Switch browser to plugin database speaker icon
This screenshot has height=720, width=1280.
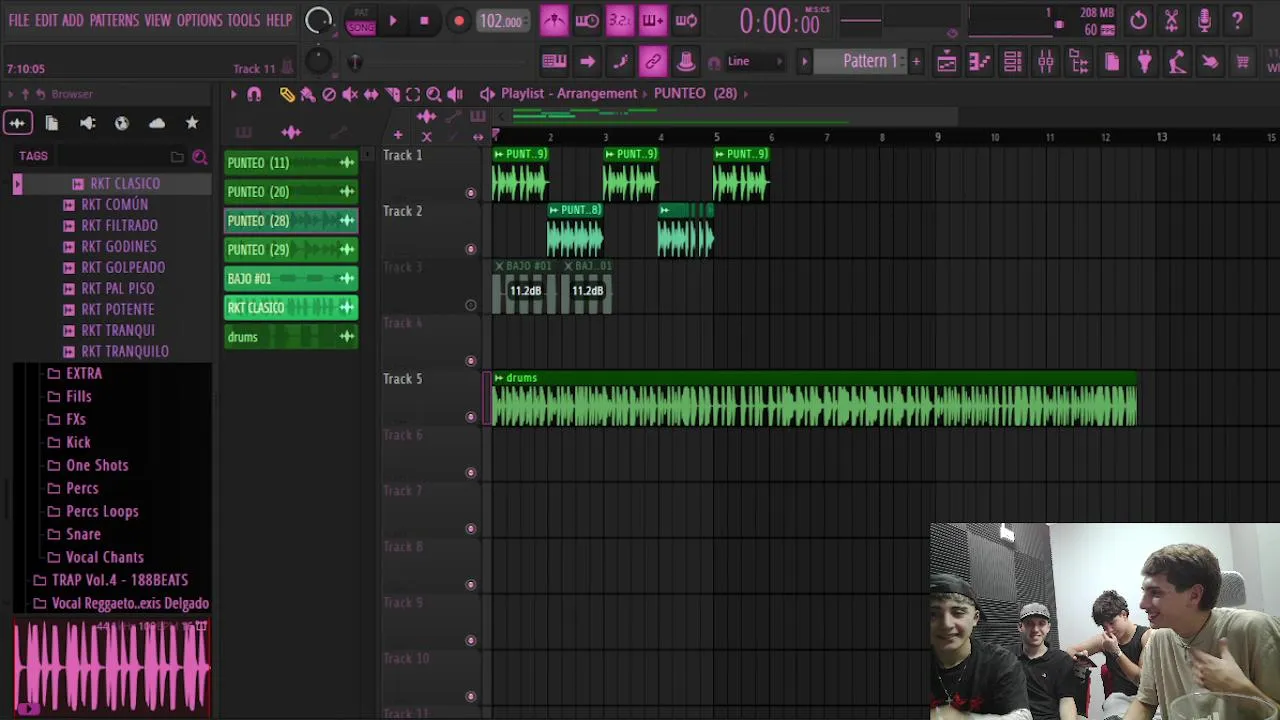87,123
